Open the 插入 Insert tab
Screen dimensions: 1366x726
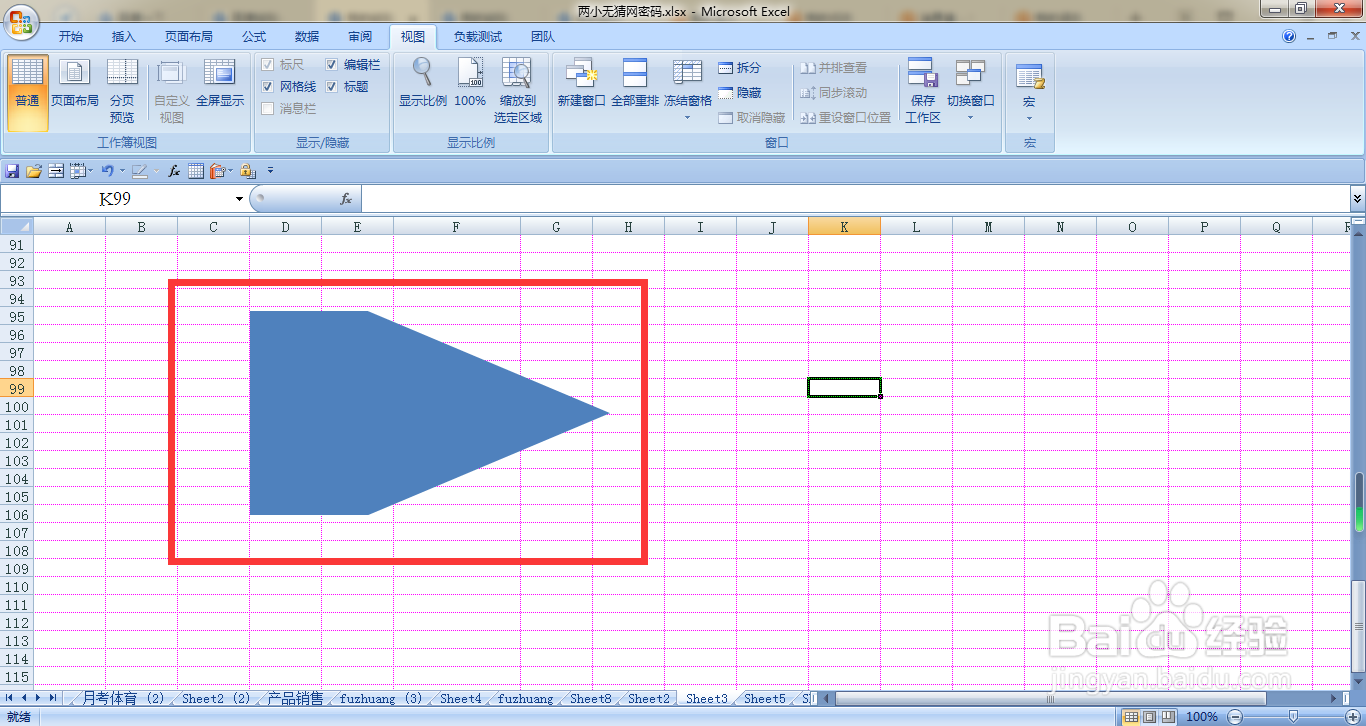pos(124,37)
